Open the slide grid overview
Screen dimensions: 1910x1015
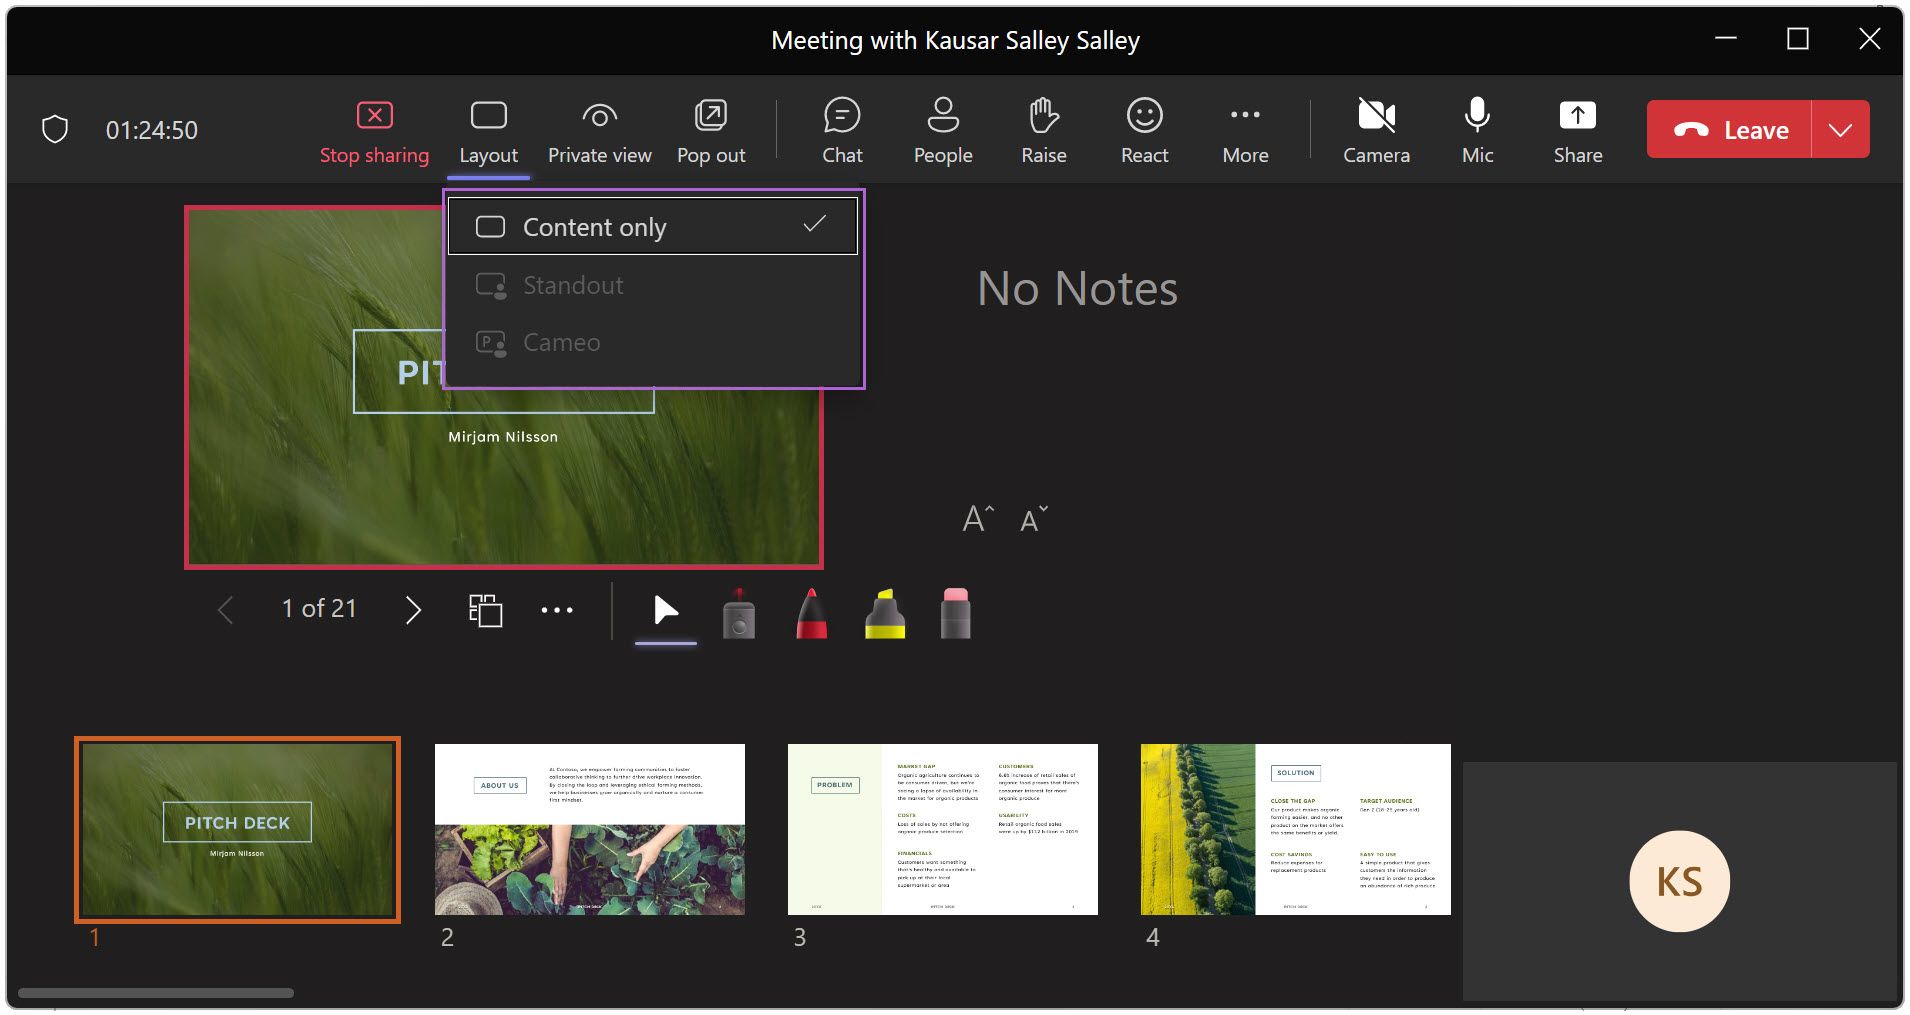[486, 609]
